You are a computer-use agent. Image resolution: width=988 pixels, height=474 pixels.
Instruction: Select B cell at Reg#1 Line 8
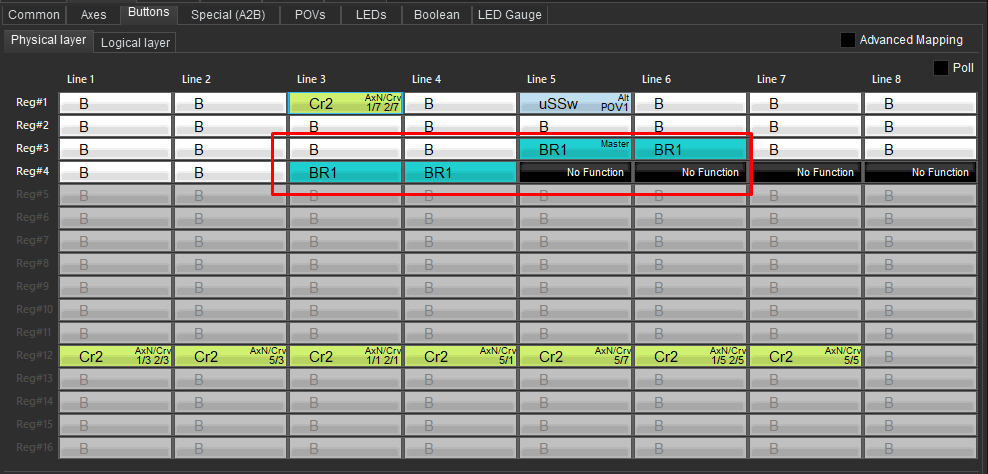pyautogui.click(x=921, y=103)
